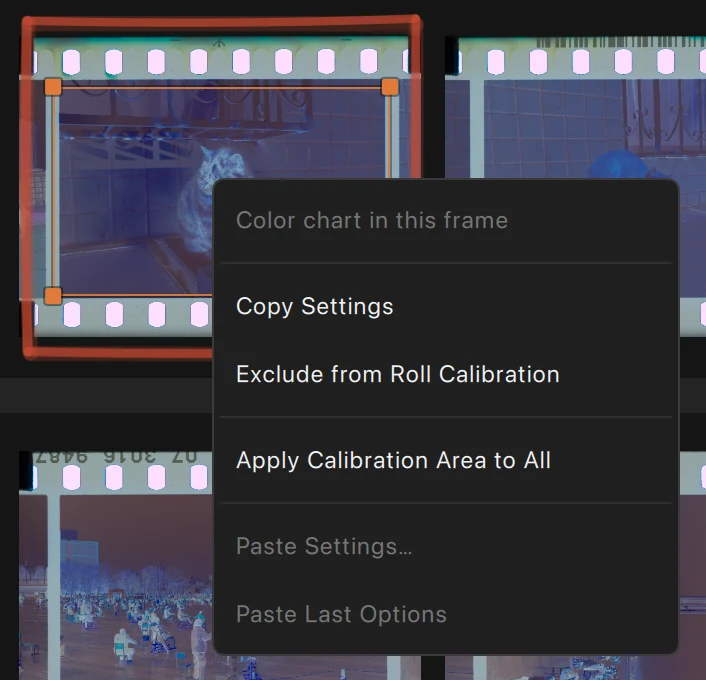Choose Copy Settings from context menu
This screenshot has height=680, width=706.
(446, 307)
